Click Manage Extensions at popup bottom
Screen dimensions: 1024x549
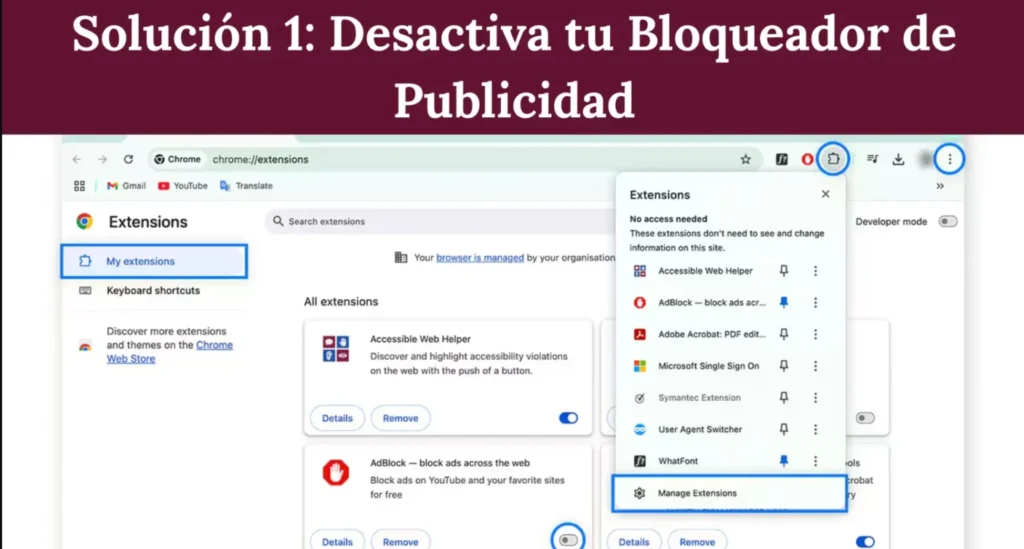pos(729,493)
